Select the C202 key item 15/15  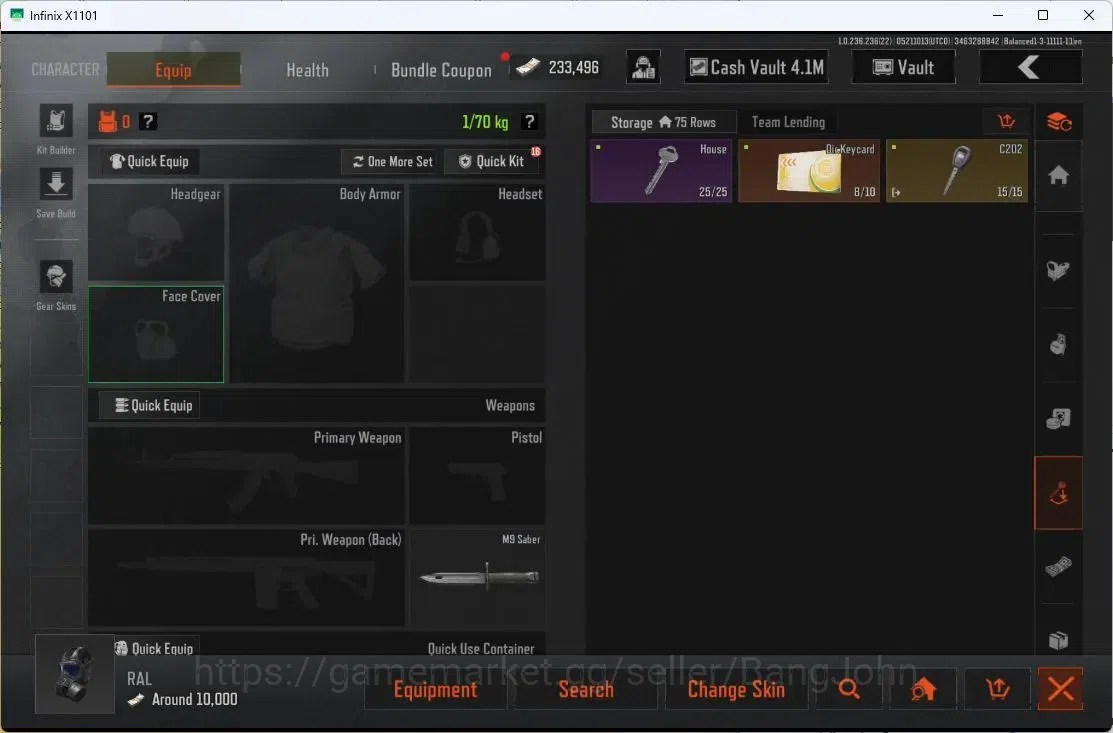pos(957,170)
